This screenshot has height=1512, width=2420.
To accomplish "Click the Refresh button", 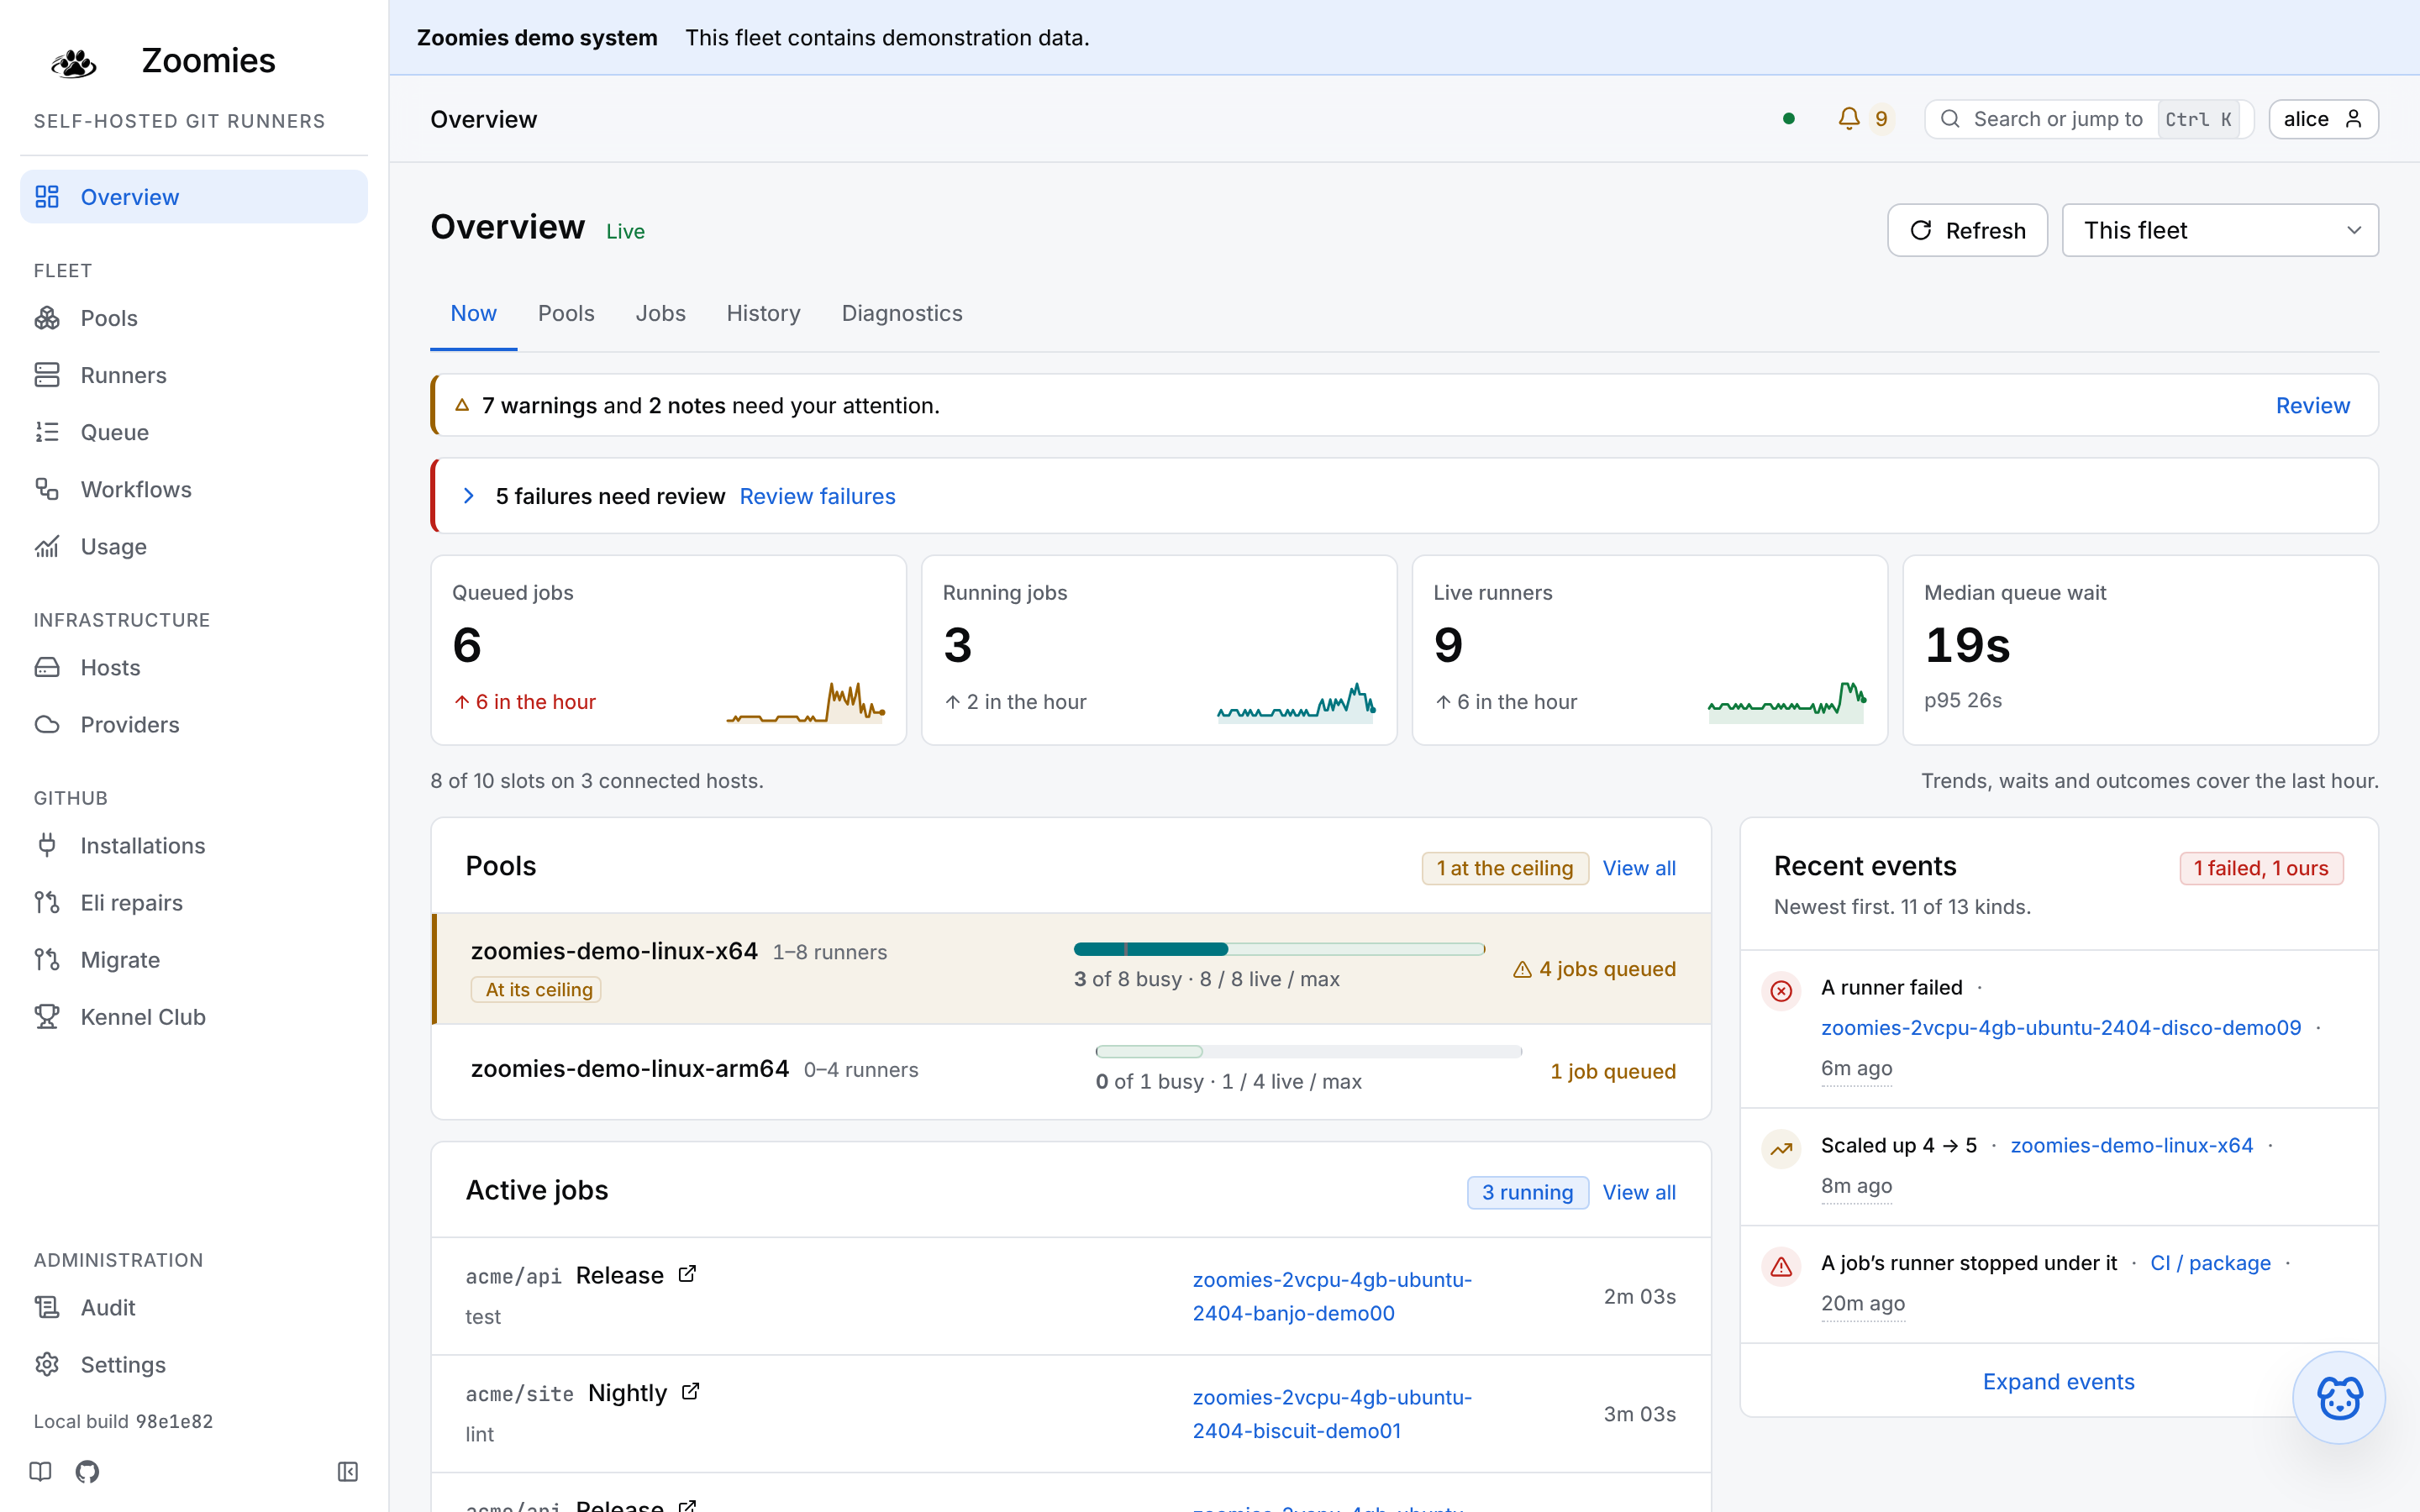I will (x=1967, y=230).
